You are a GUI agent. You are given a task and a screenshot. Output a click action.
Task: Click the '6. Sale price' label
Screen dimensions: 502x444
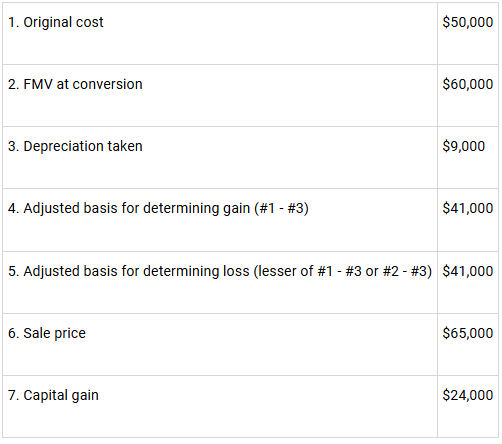click(47, 333)
